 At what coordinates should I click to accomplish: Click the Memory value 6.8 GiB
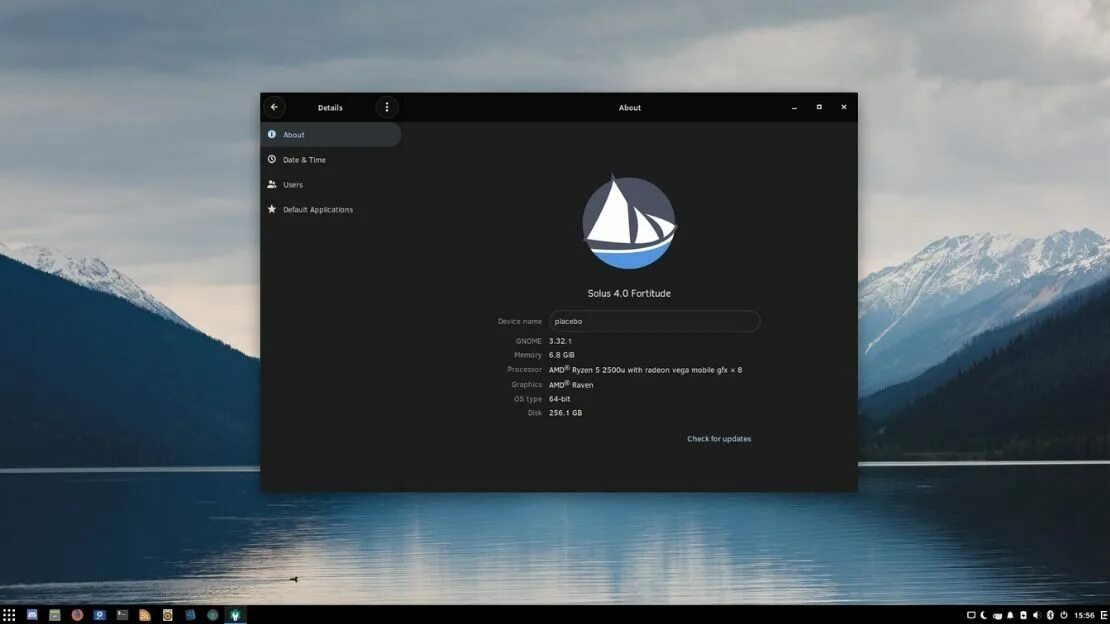pyautogui.click(x=561, y=355)
